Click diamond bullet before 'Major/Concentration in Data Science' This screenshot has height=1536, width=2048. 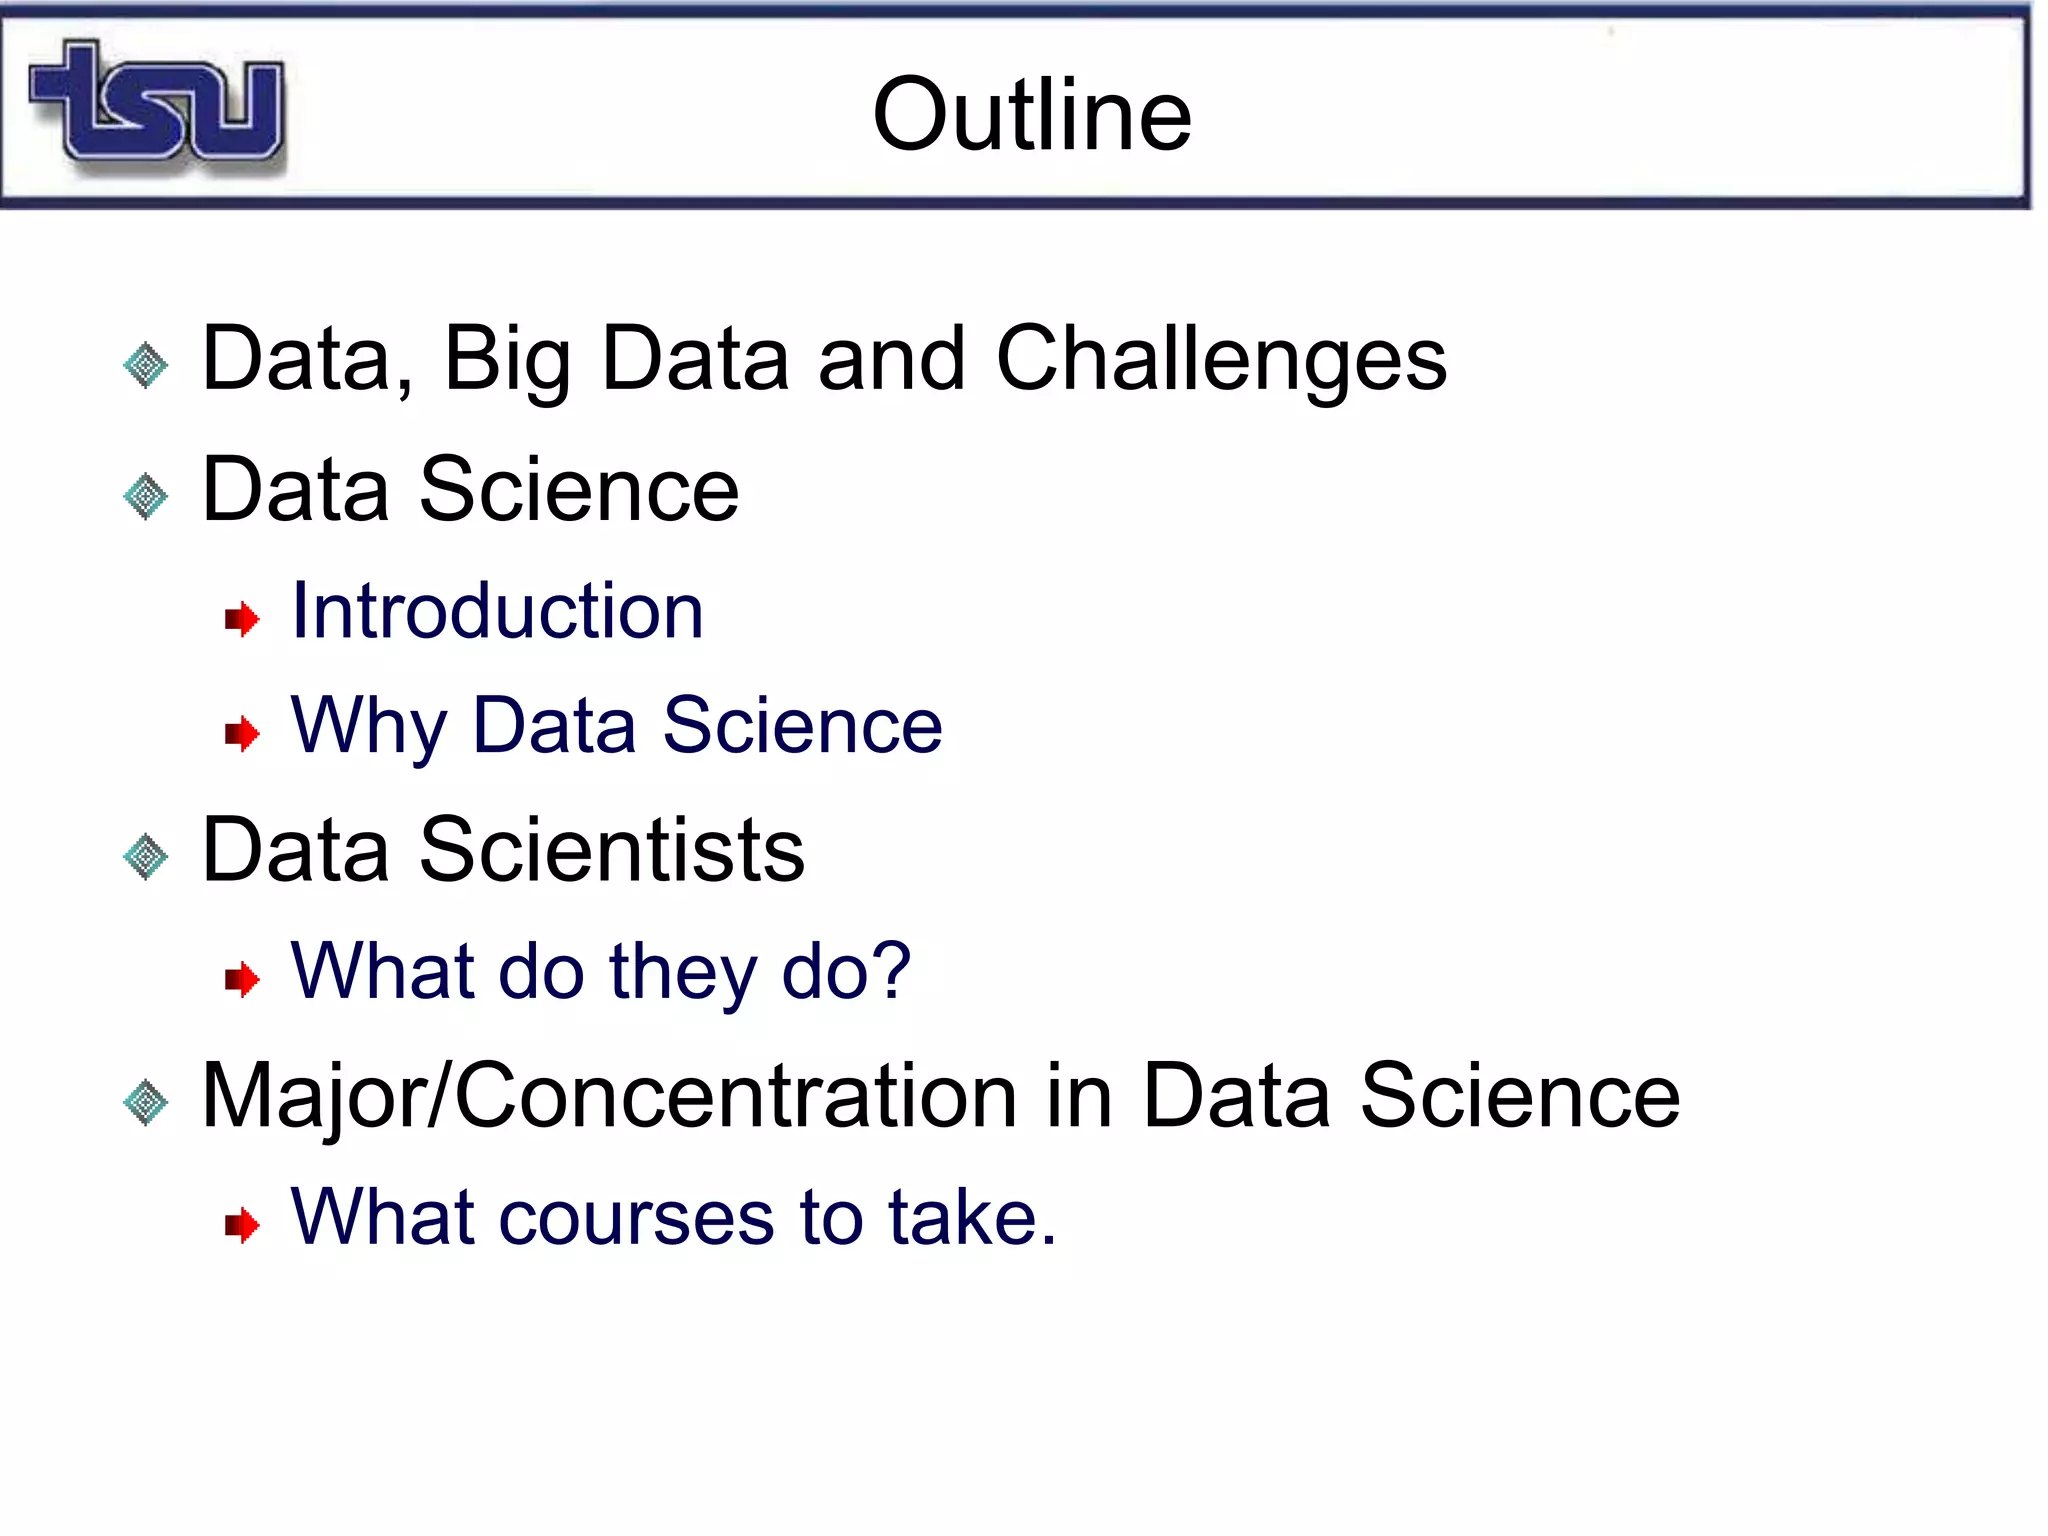(146, 1102)
